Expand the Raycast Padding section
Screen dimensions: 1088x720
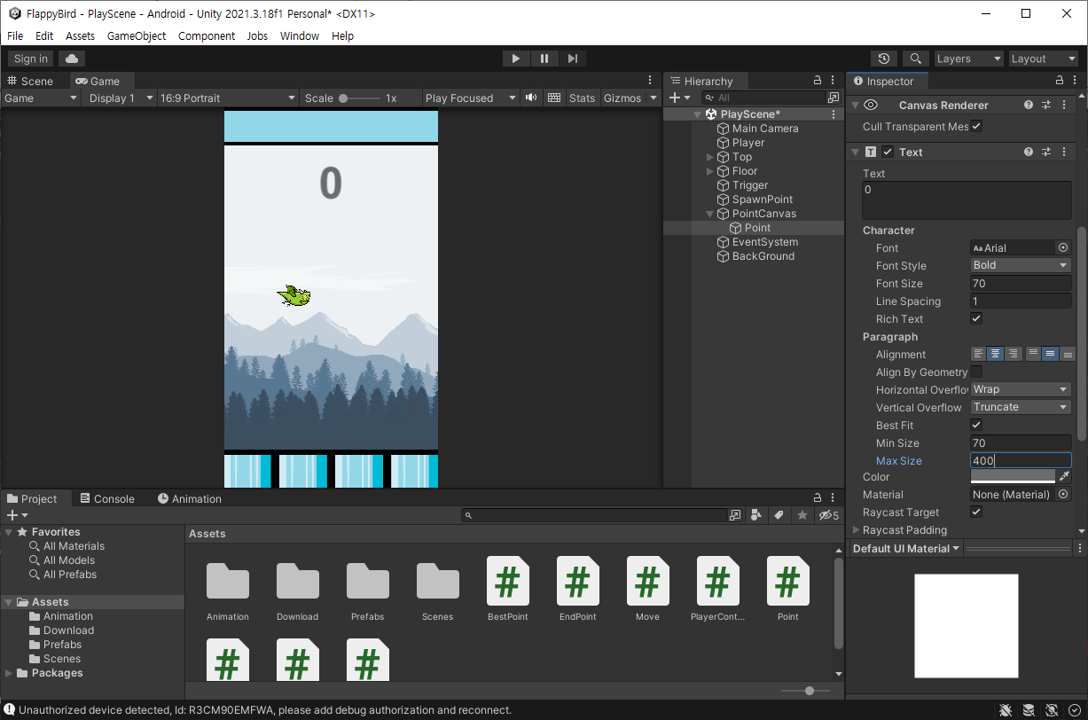(x=856, y=530)
